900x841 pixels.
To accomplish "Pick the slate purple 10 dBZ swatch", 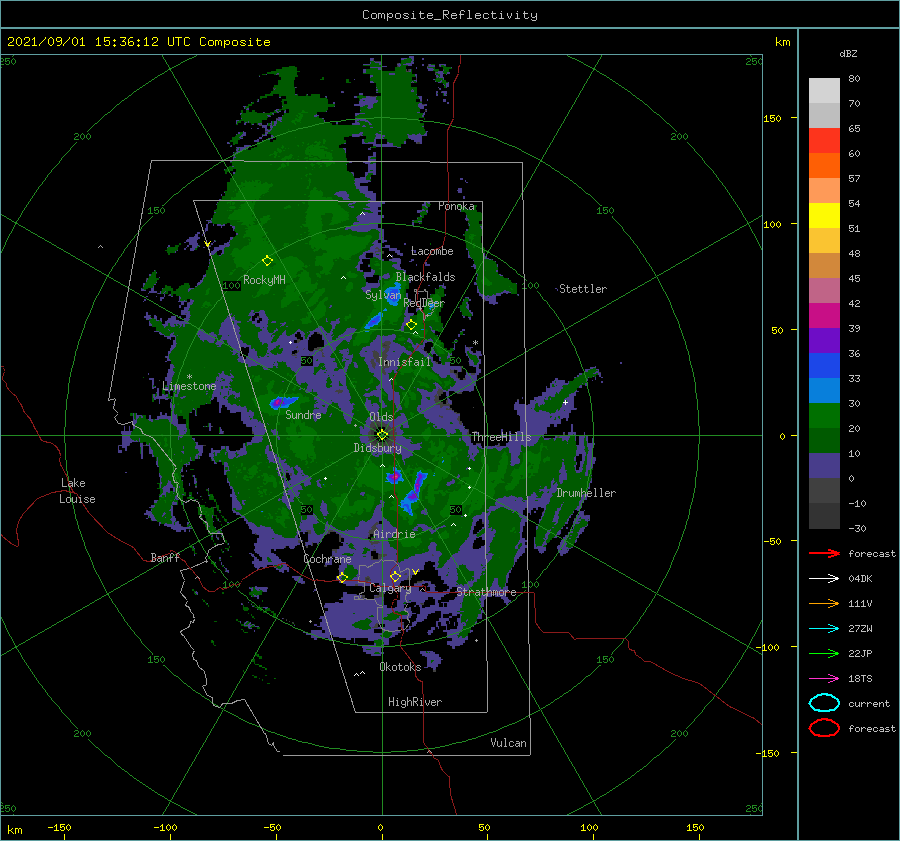I will 824,466.
